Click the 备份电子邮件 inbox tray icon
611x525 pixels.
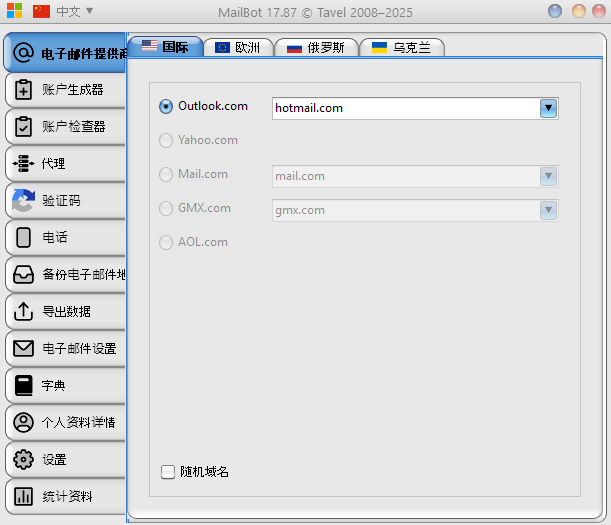point(23,274)
